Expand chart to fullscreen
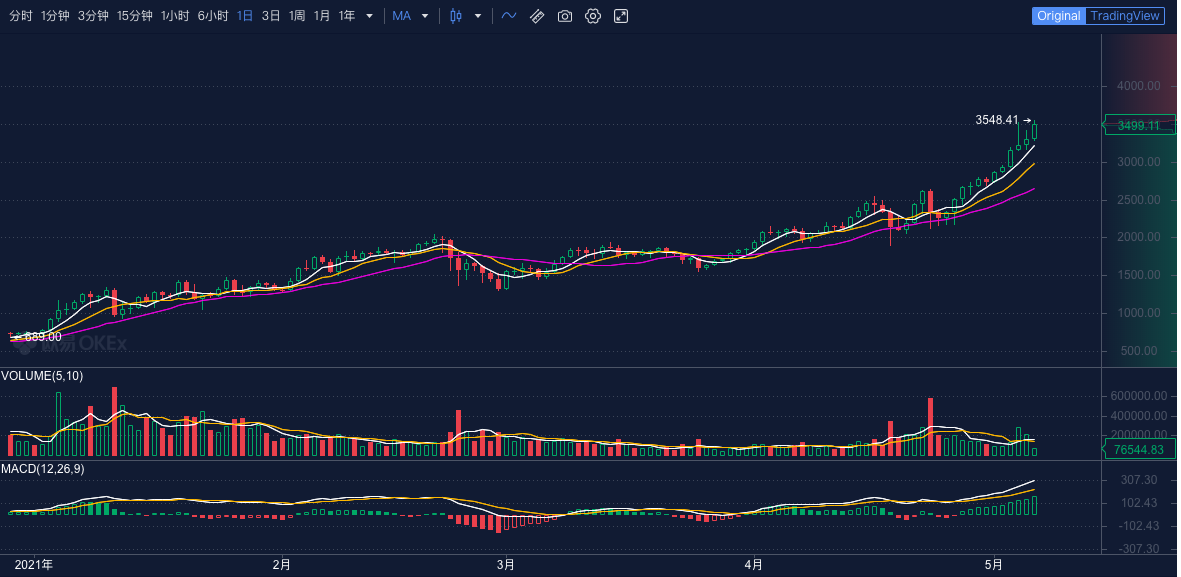The height and width of the screenshot is (577, 1181). click(621, 16)
